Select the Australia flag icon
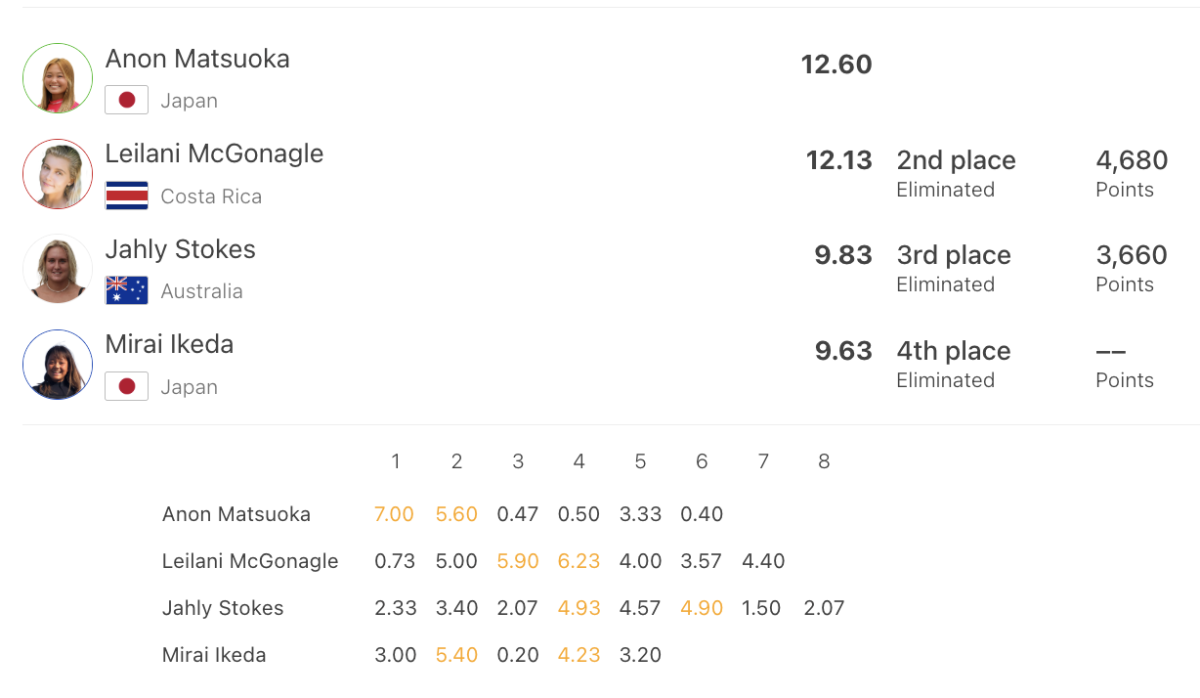This screenshot has width=1200, height=698. coord(127,291)
